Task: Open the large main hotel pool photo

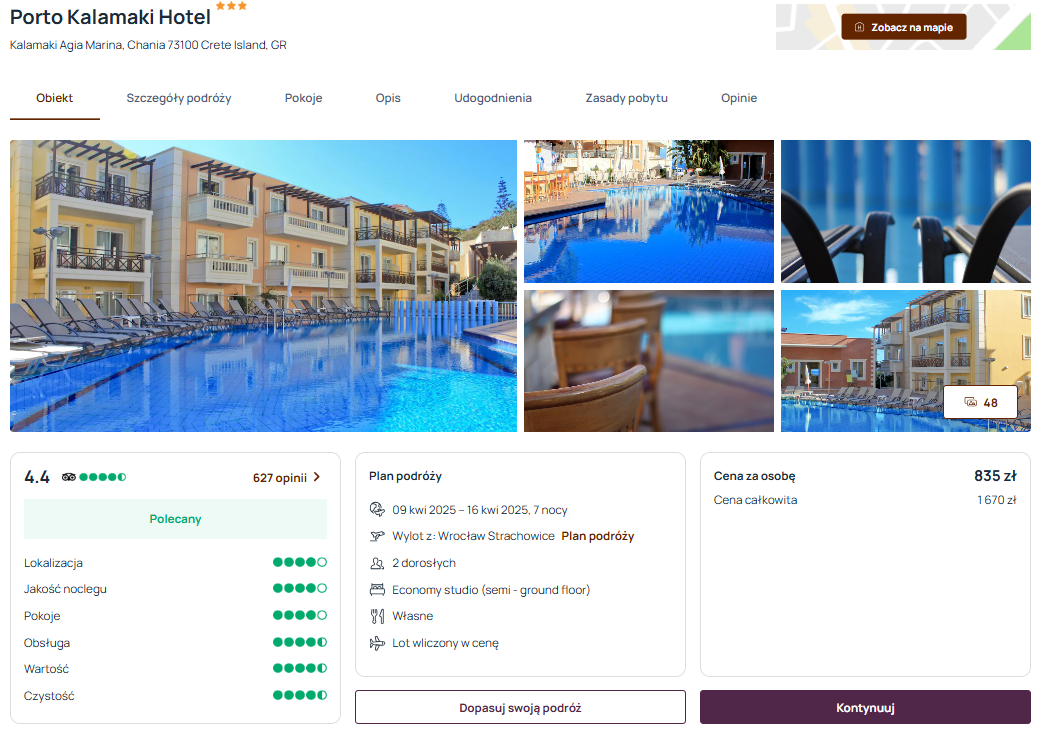Action: tap(263, 286)
